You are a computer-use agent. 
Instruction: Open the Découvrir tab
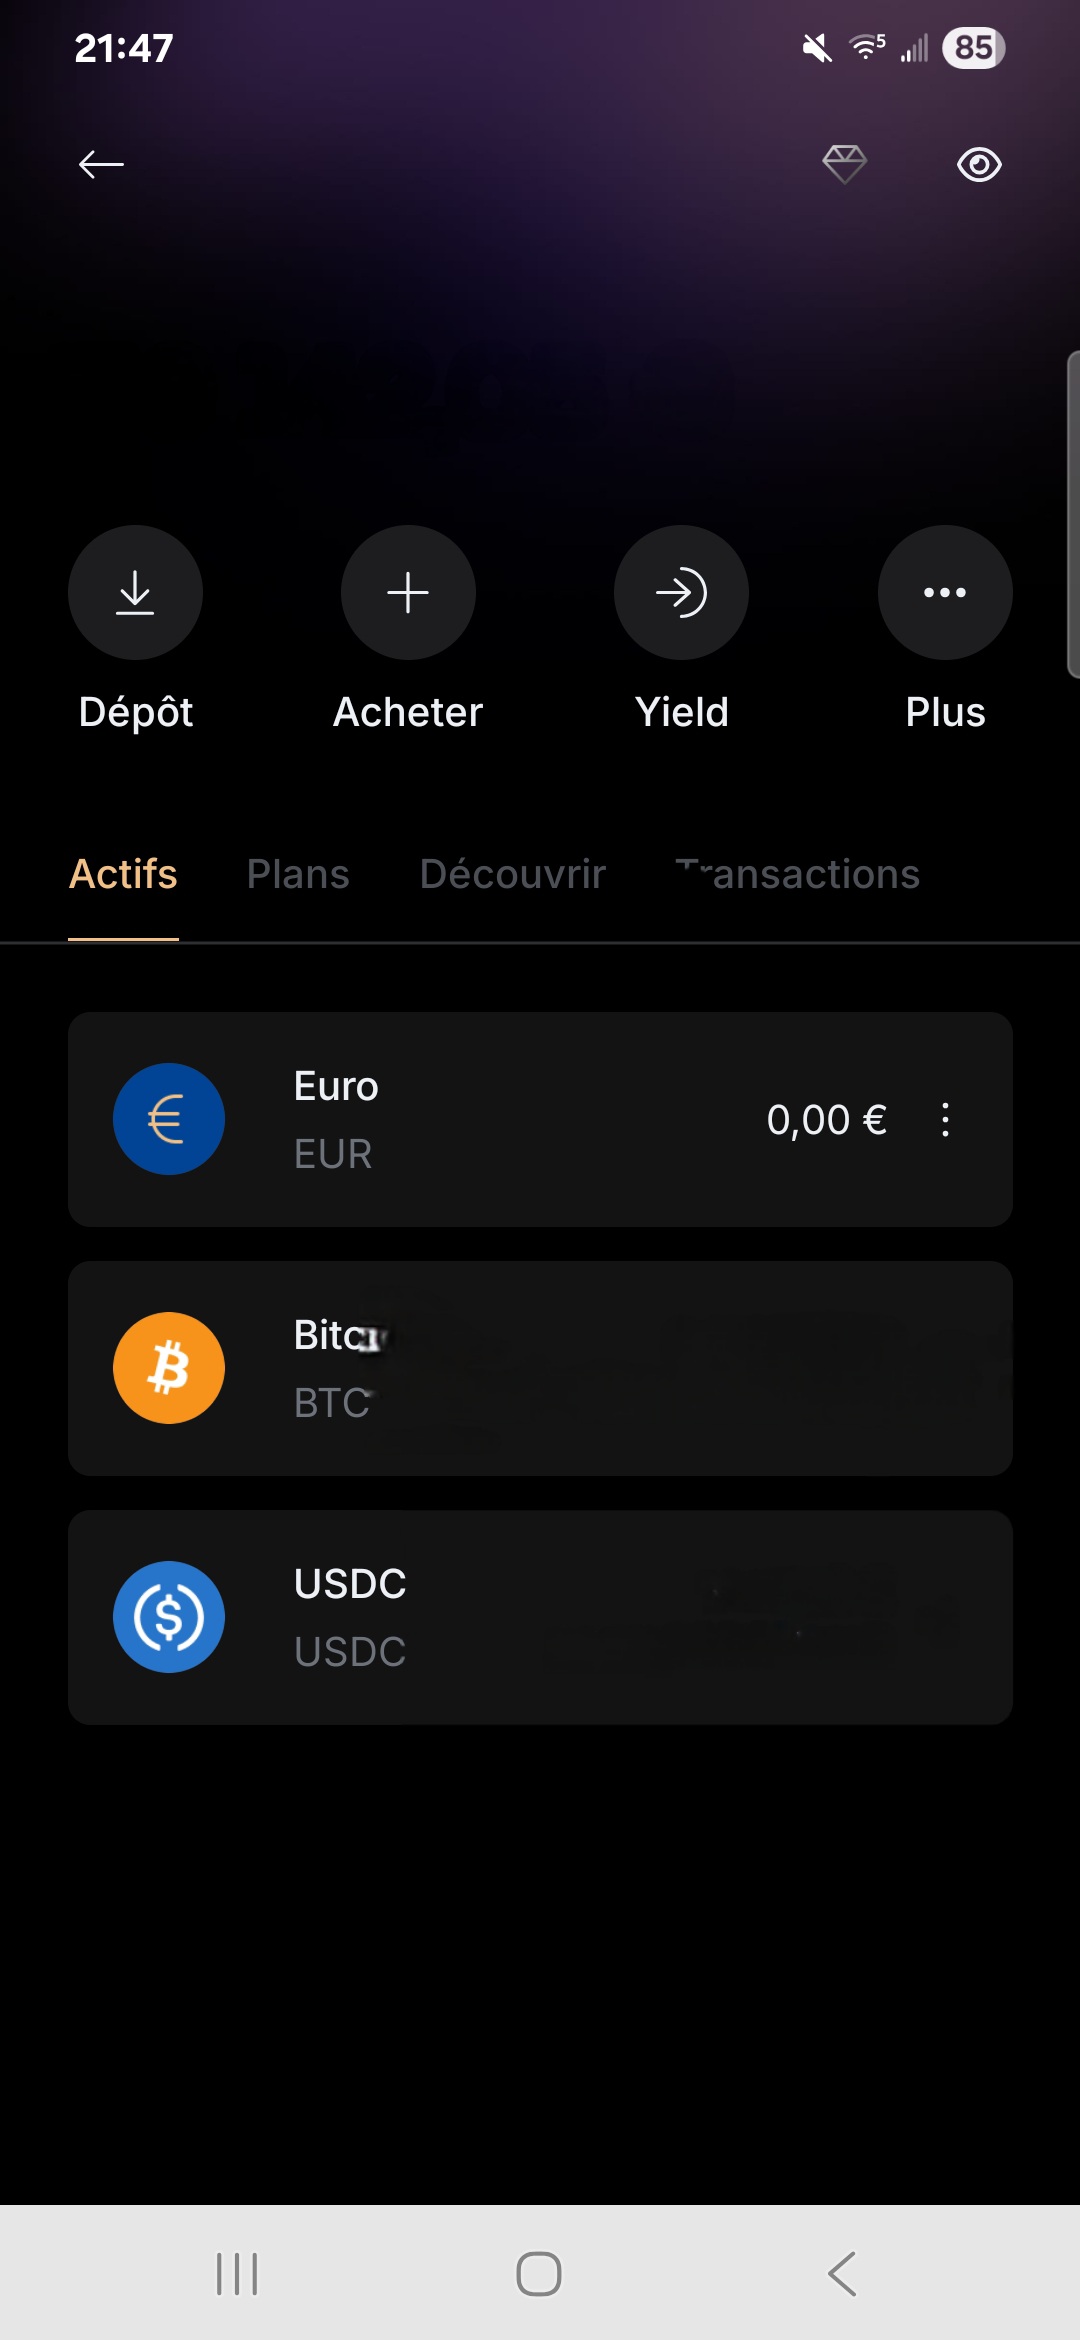click(513, 874)
